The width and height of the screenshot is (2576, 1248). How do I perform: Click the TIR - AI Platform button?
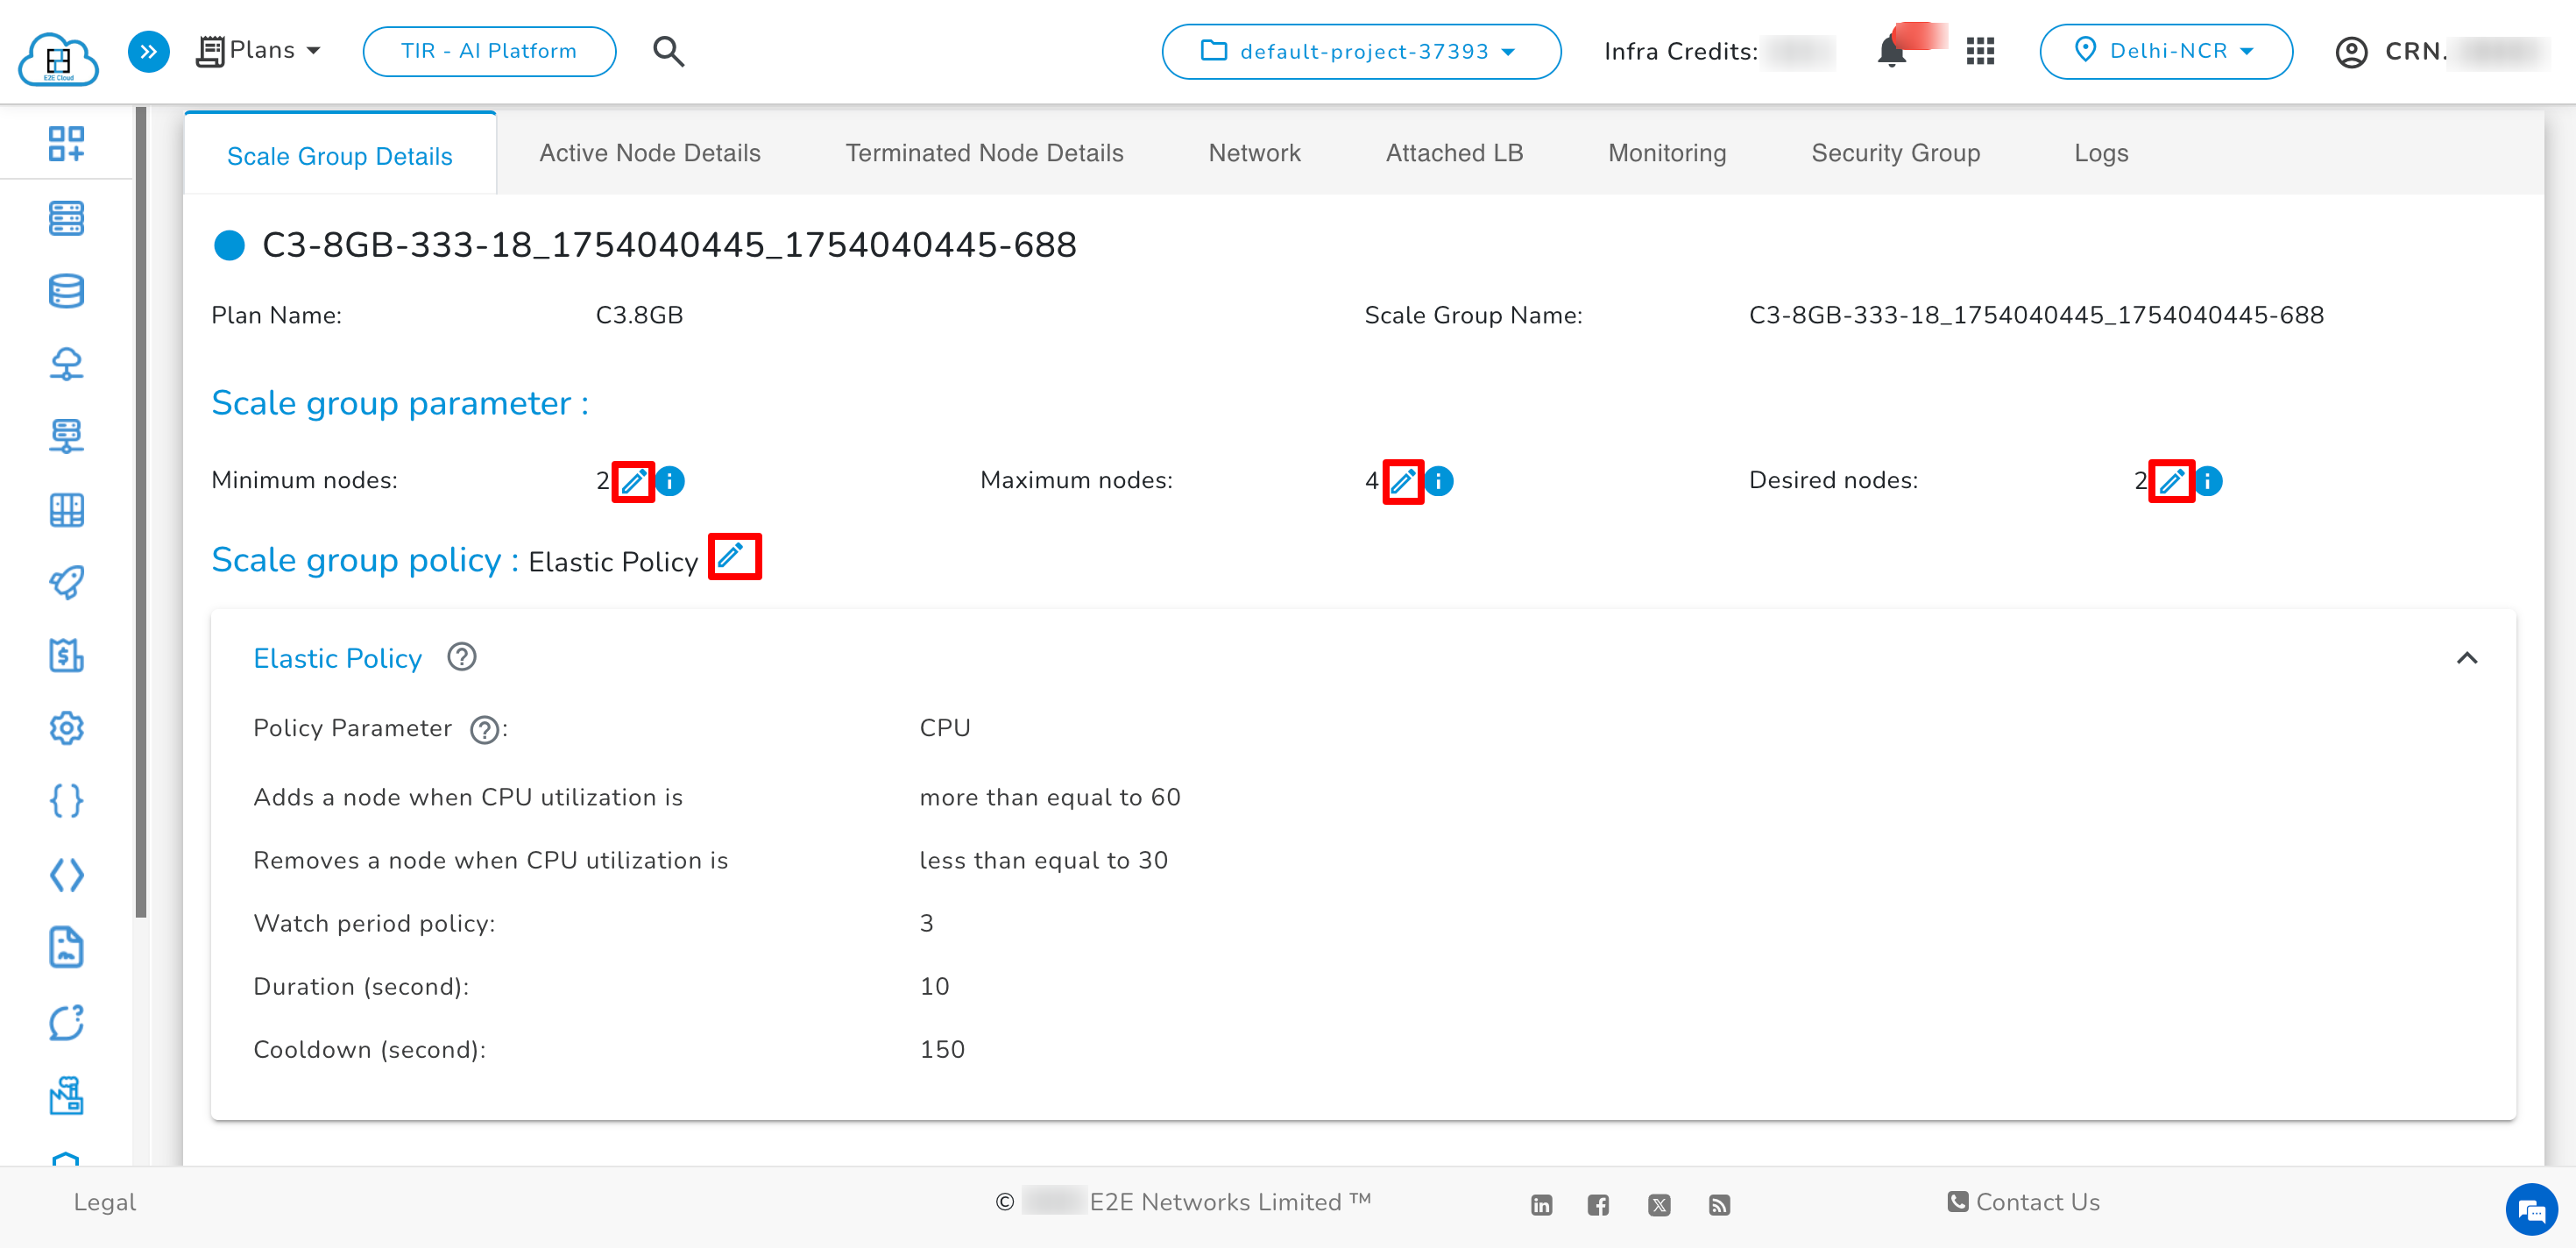(489, 51)
